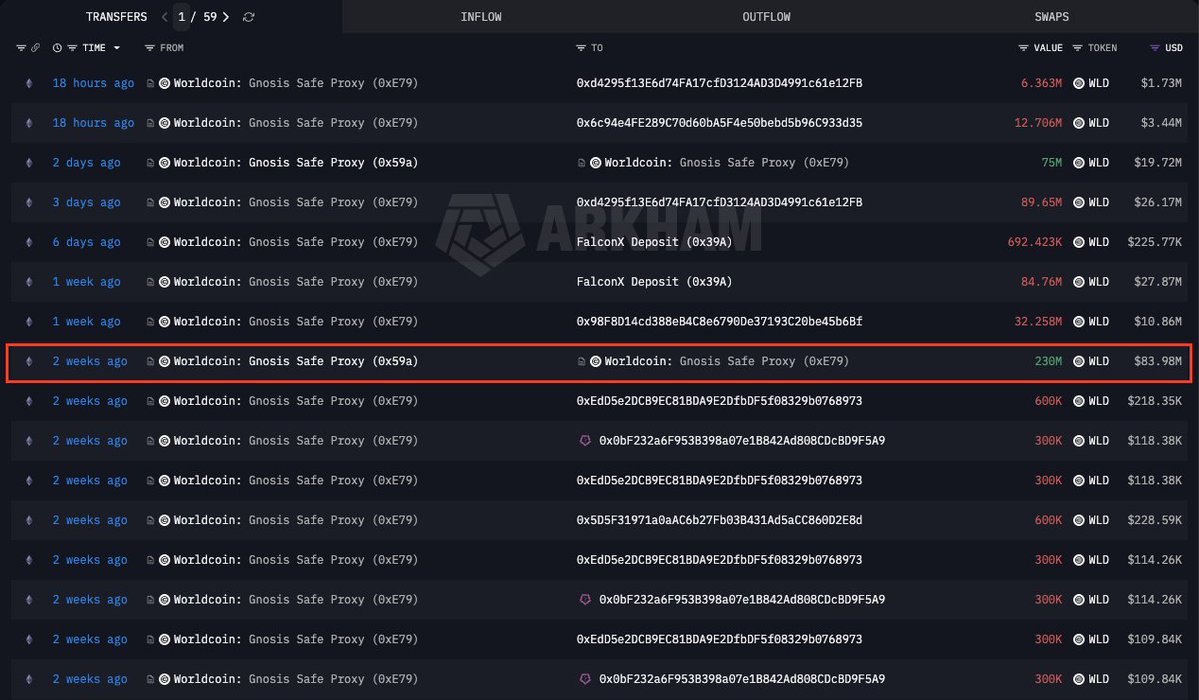Image resolution: width=1199 pixels, height=700 pixels.
Task: Click the $26.17M USD amount
Action: [1158, 202]
